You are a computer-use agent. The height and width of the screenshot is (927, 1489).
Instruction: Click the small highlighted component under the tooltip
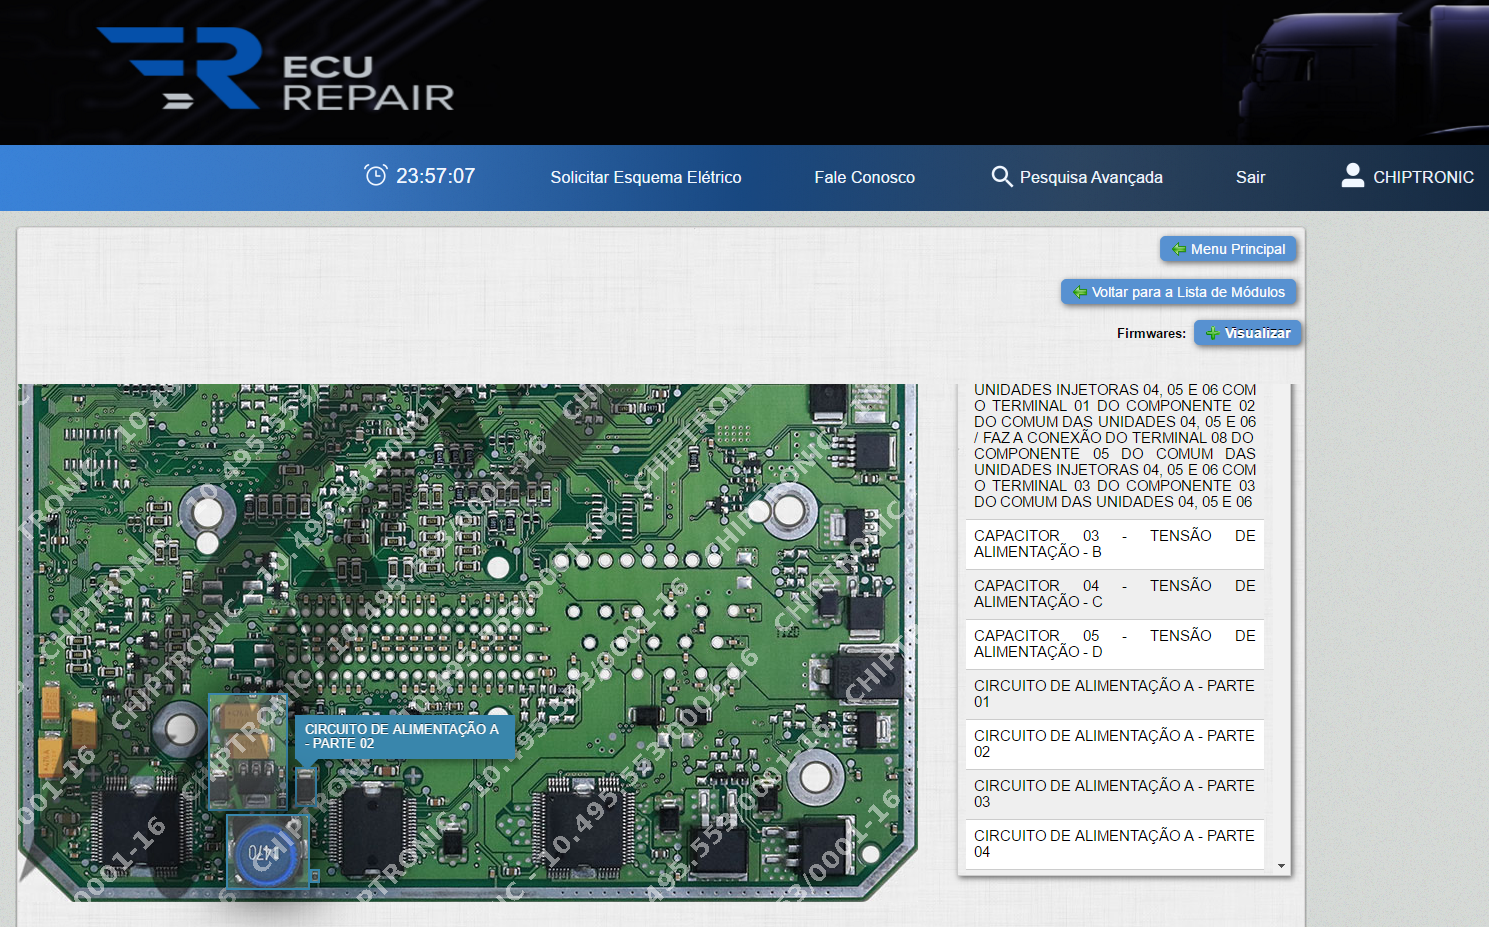(x=305, y=787)
